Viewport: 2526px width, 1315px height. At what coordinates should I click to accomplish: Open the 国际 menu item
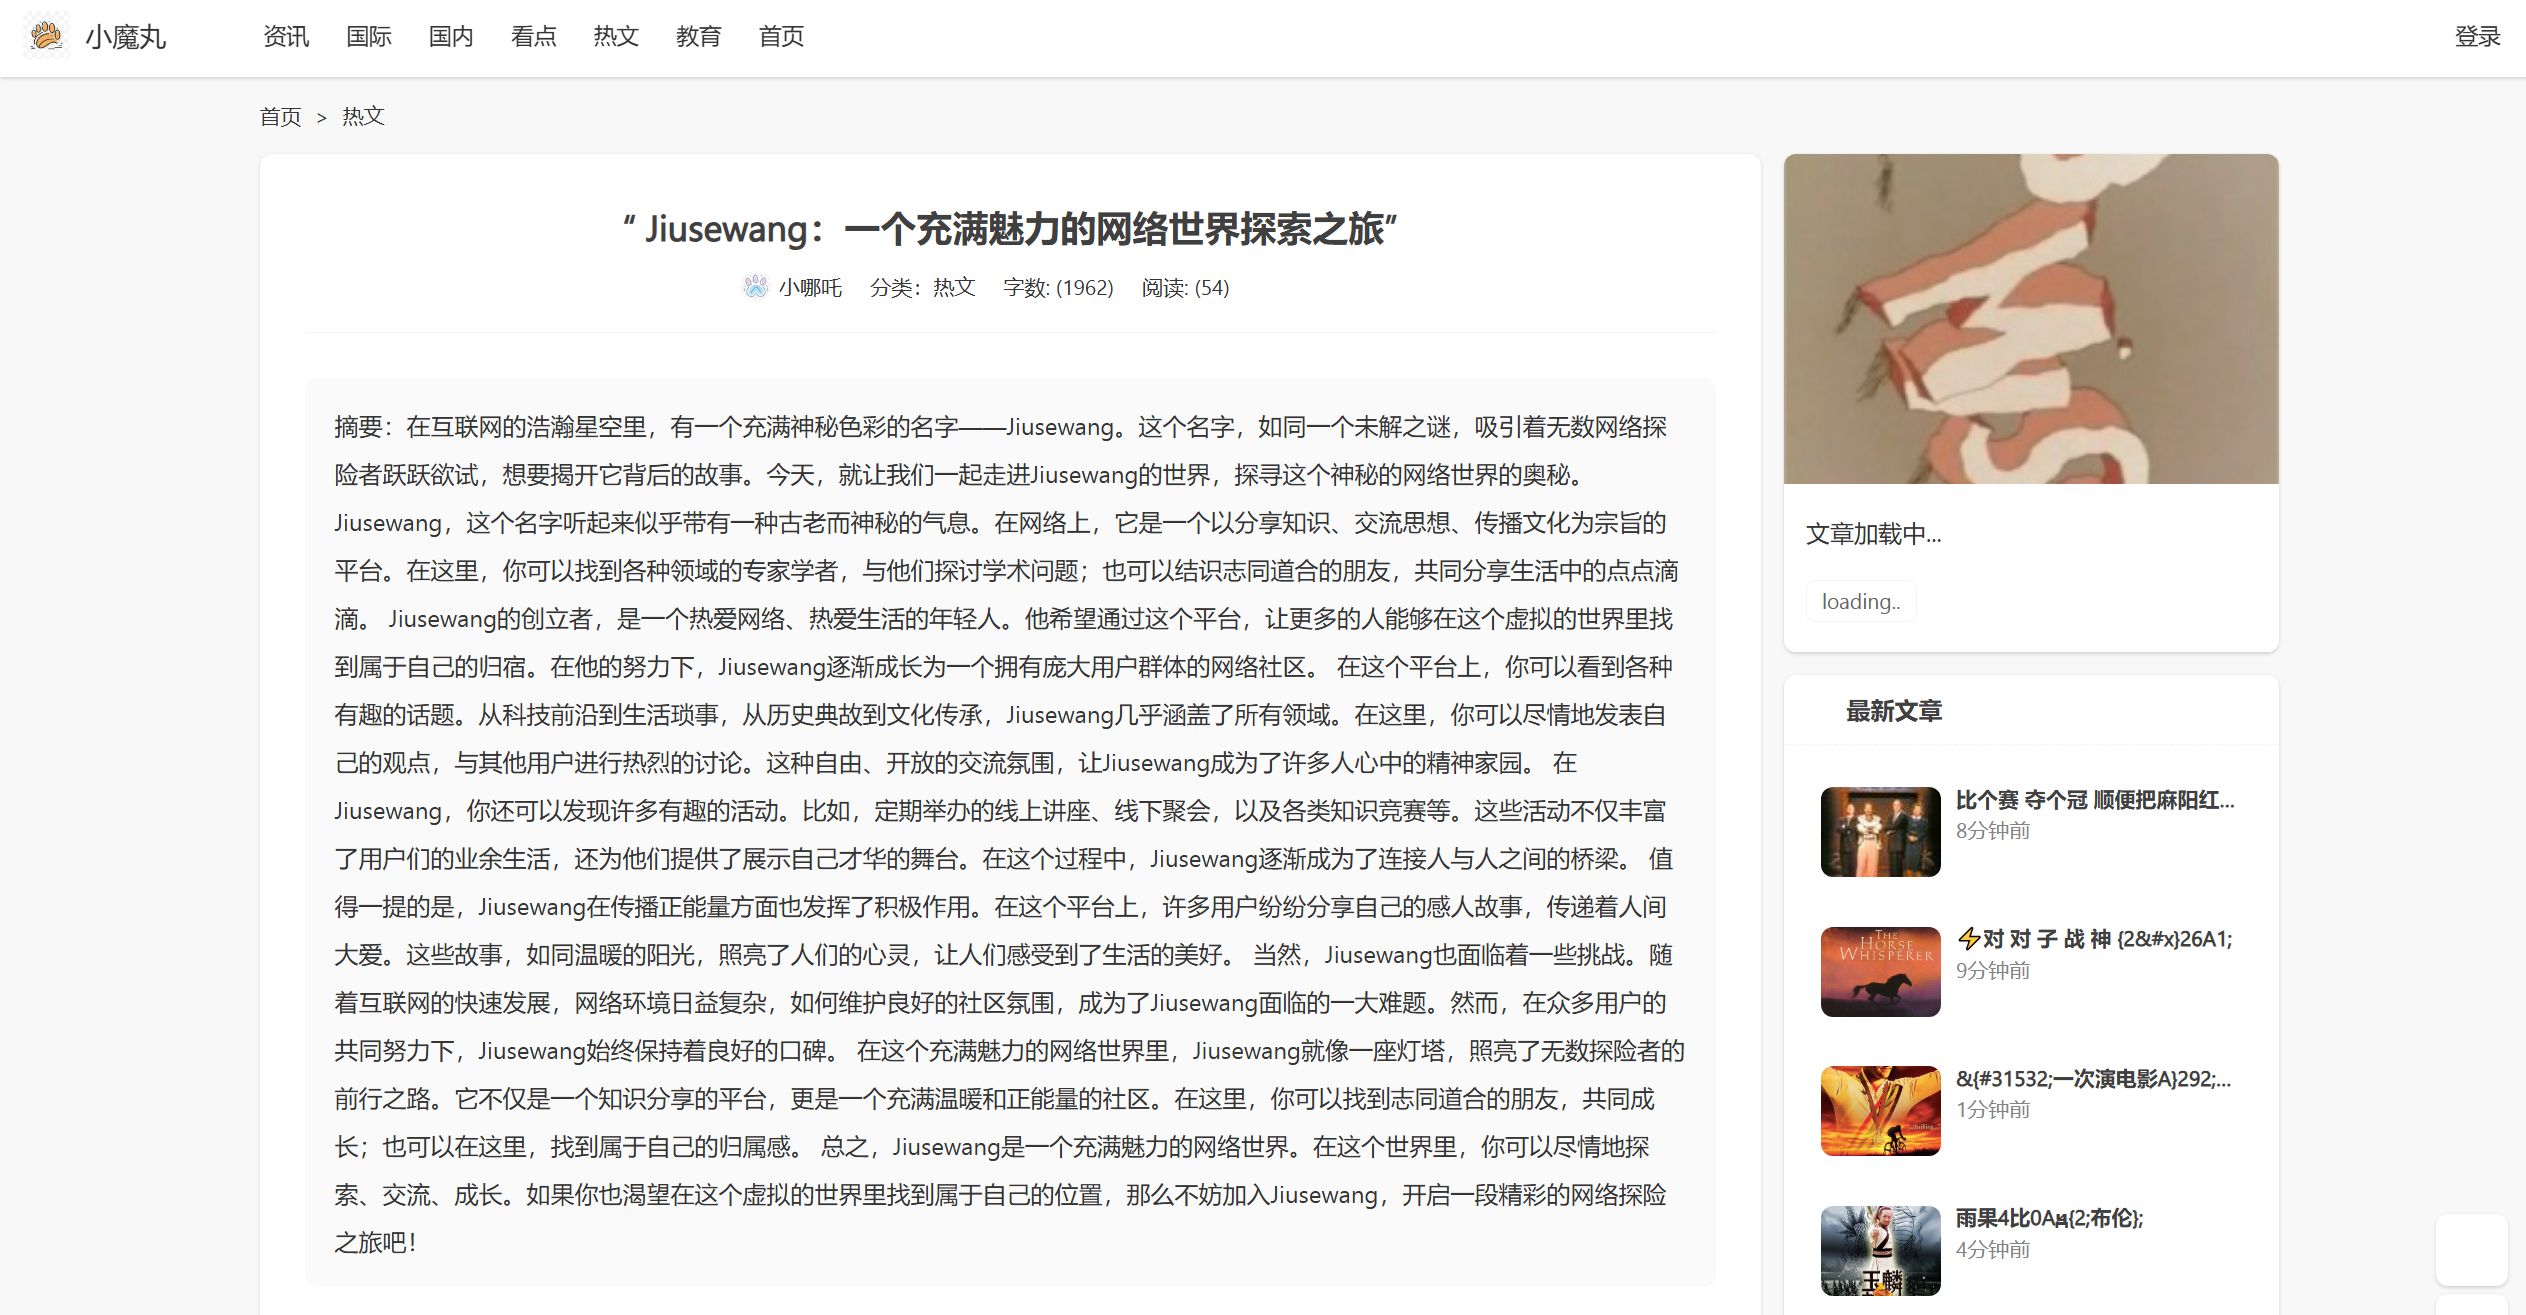tap(369, 36)
